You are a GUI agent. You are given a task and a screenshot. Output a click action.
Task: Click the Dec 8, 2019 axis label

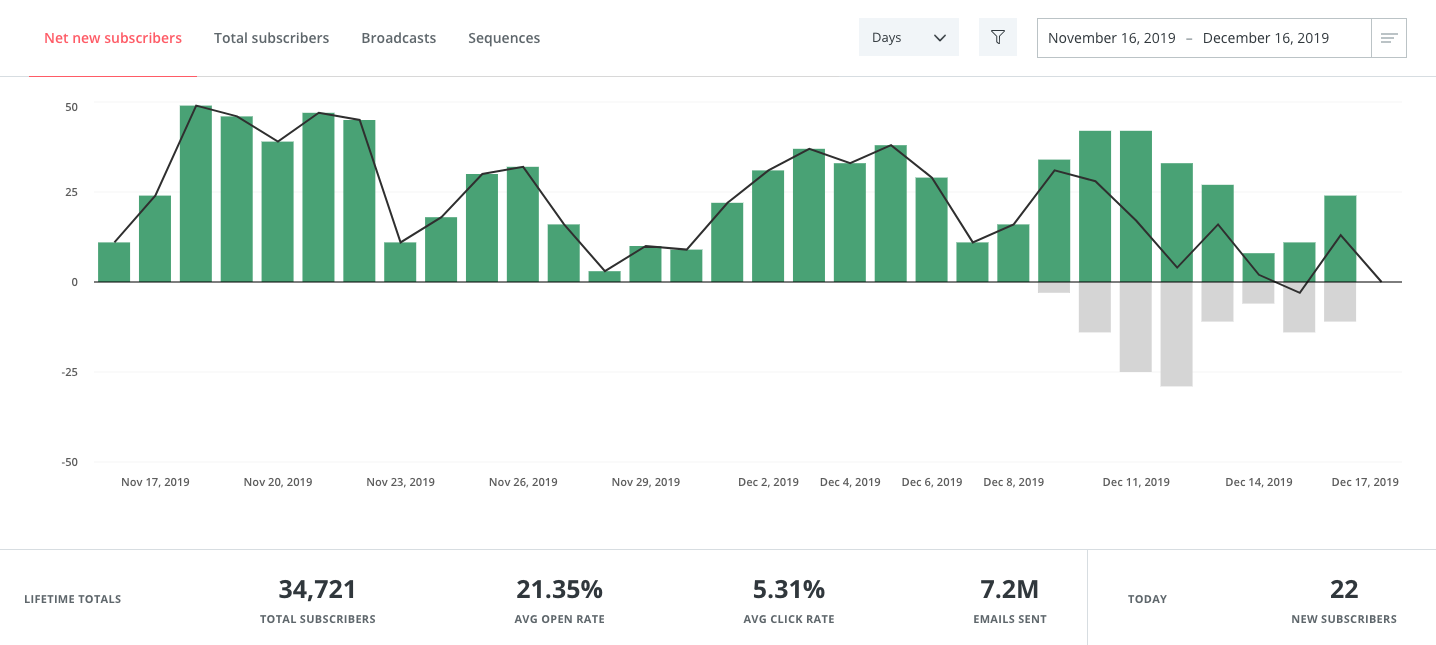pyautogui.click(x=1013, y=482)
